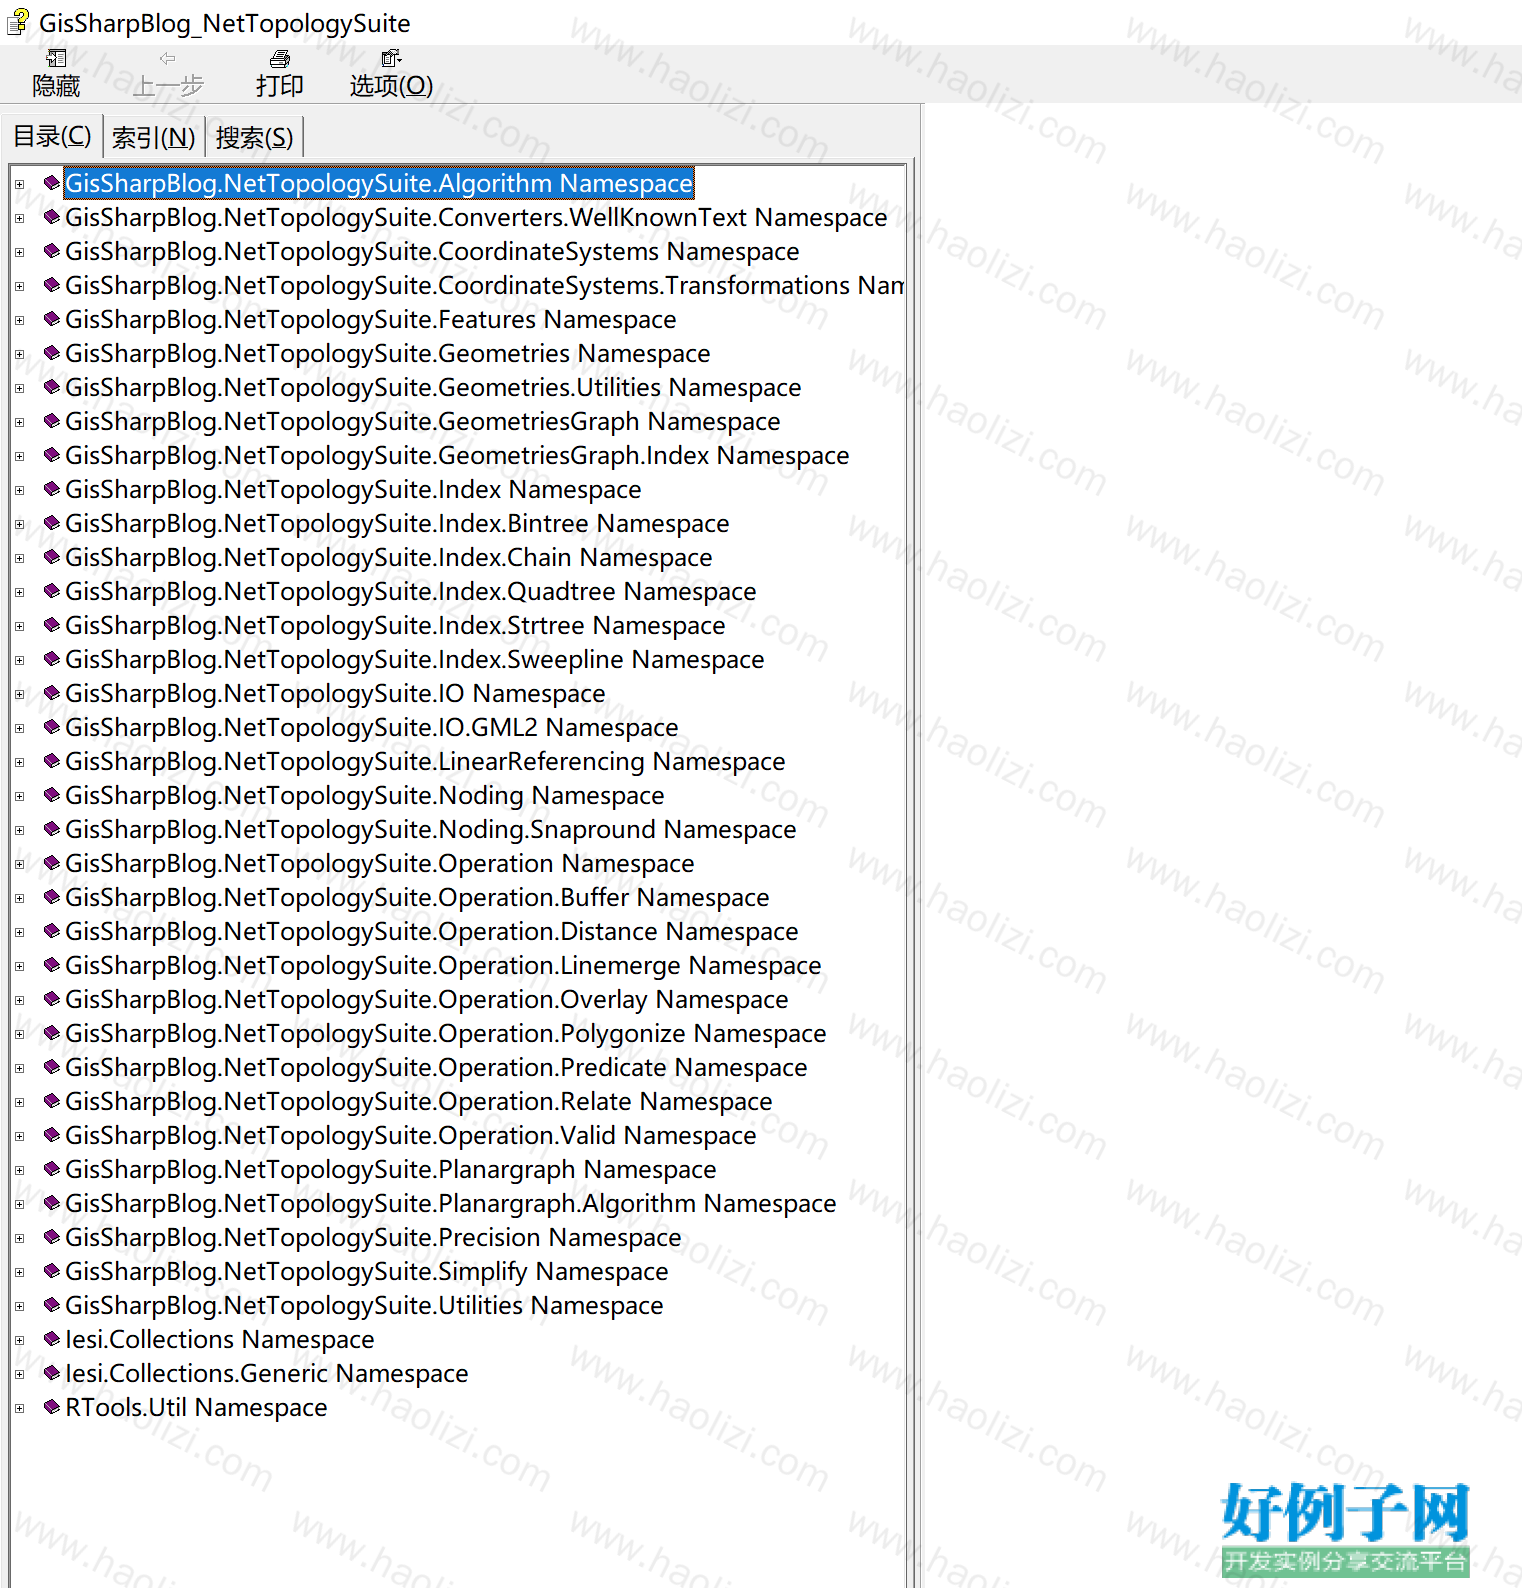Click the book icon for Precision Namespace
The height and width of the screenshot is (1588, 1522).
(x=52, y=1237)
